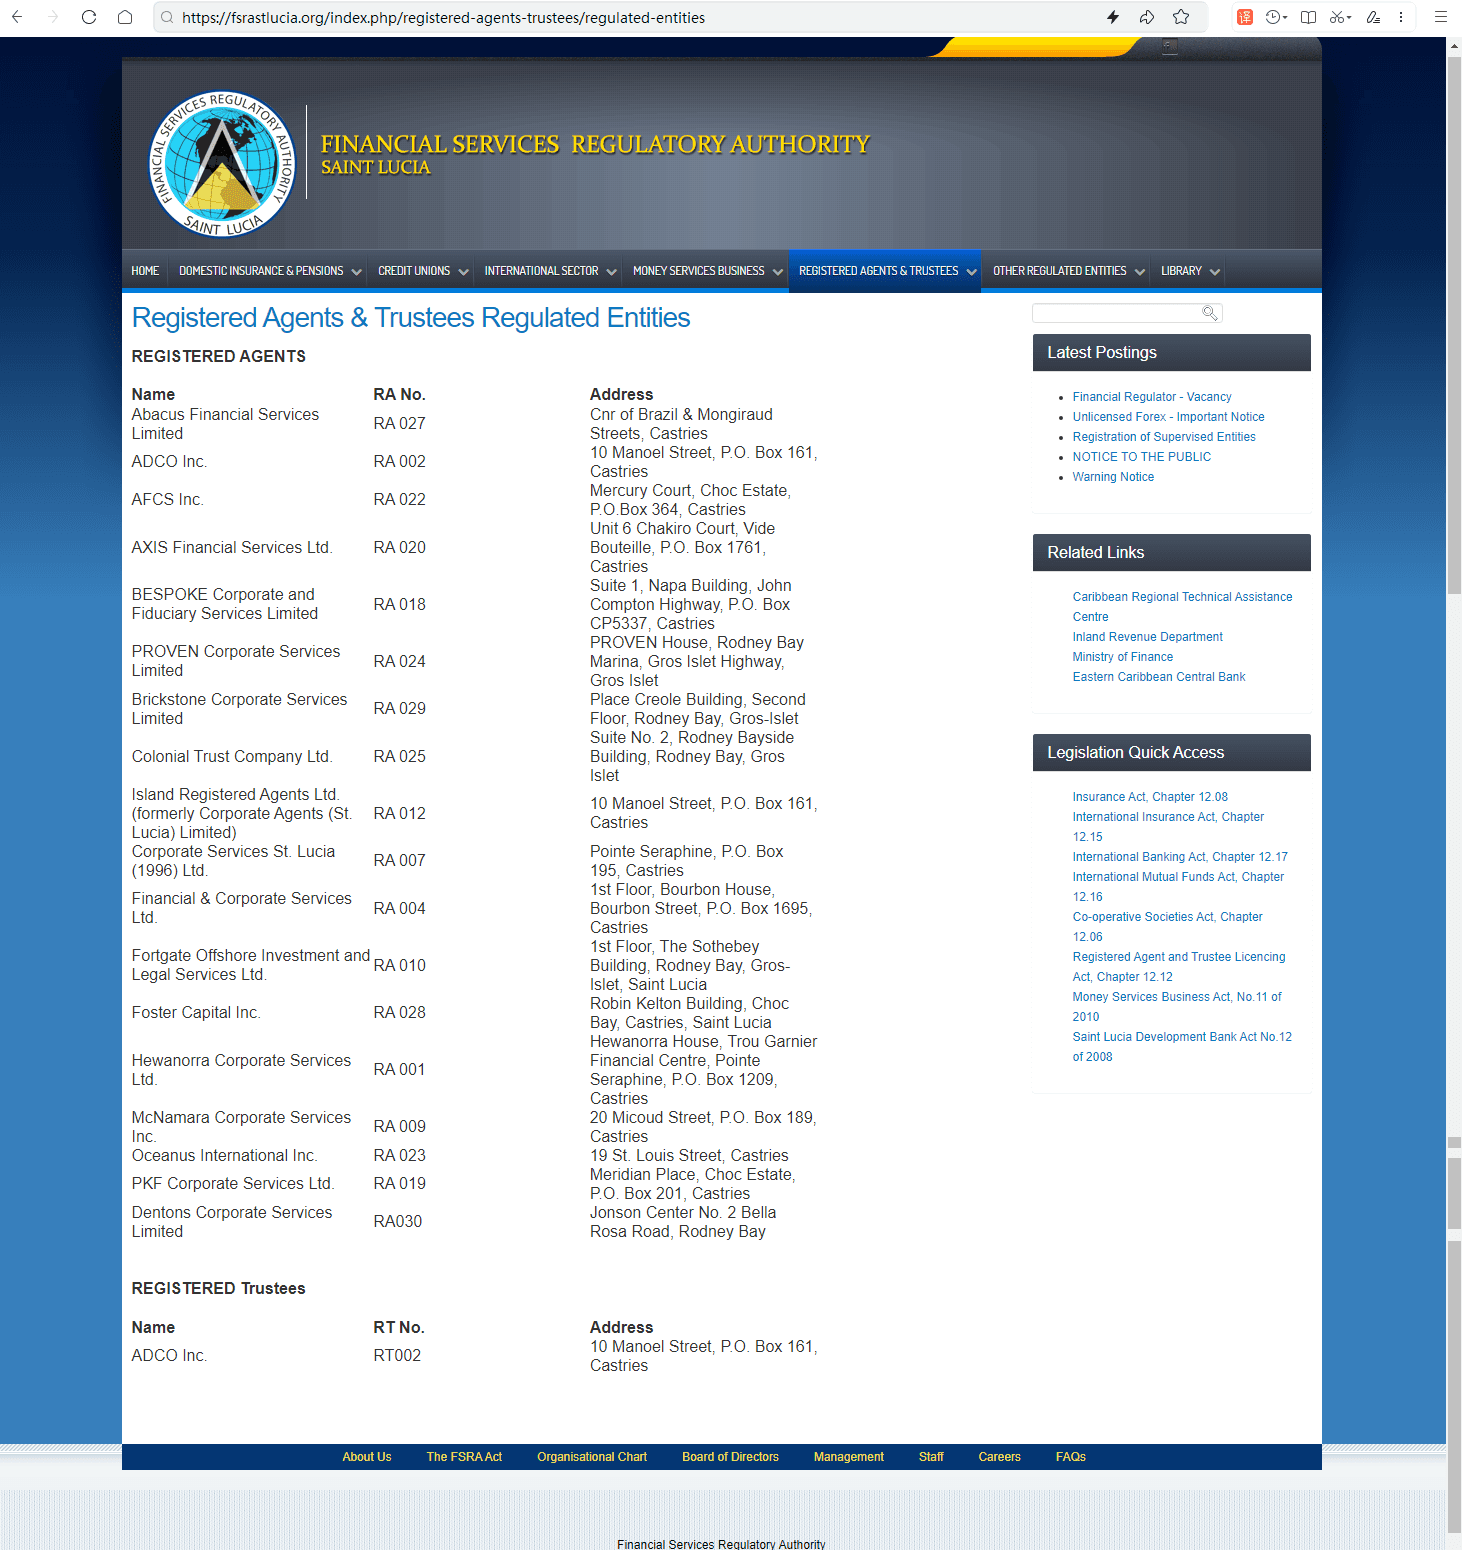This screenshot has height=1550, width=1462.
Task: Expand the International Sector dropdown chevron
Action: point(611,272)
